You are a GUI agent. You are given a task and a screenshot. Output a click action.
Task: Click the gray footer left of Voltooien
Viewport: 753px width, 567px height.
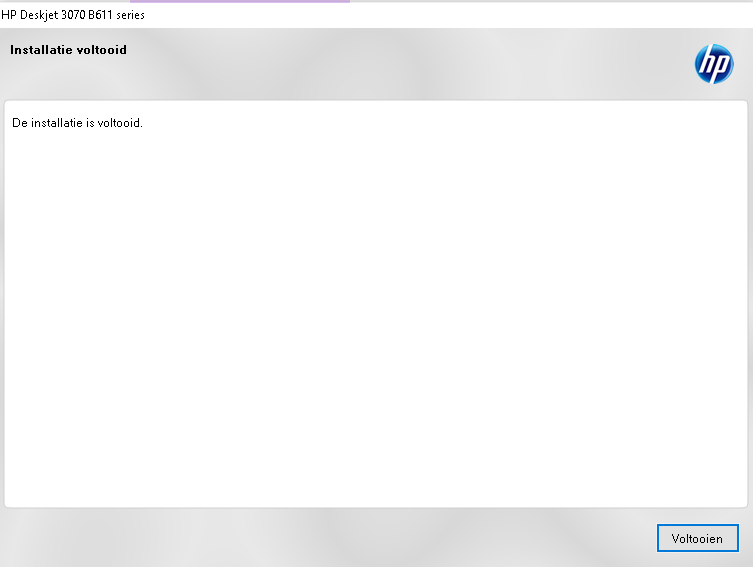pos(330,538)
